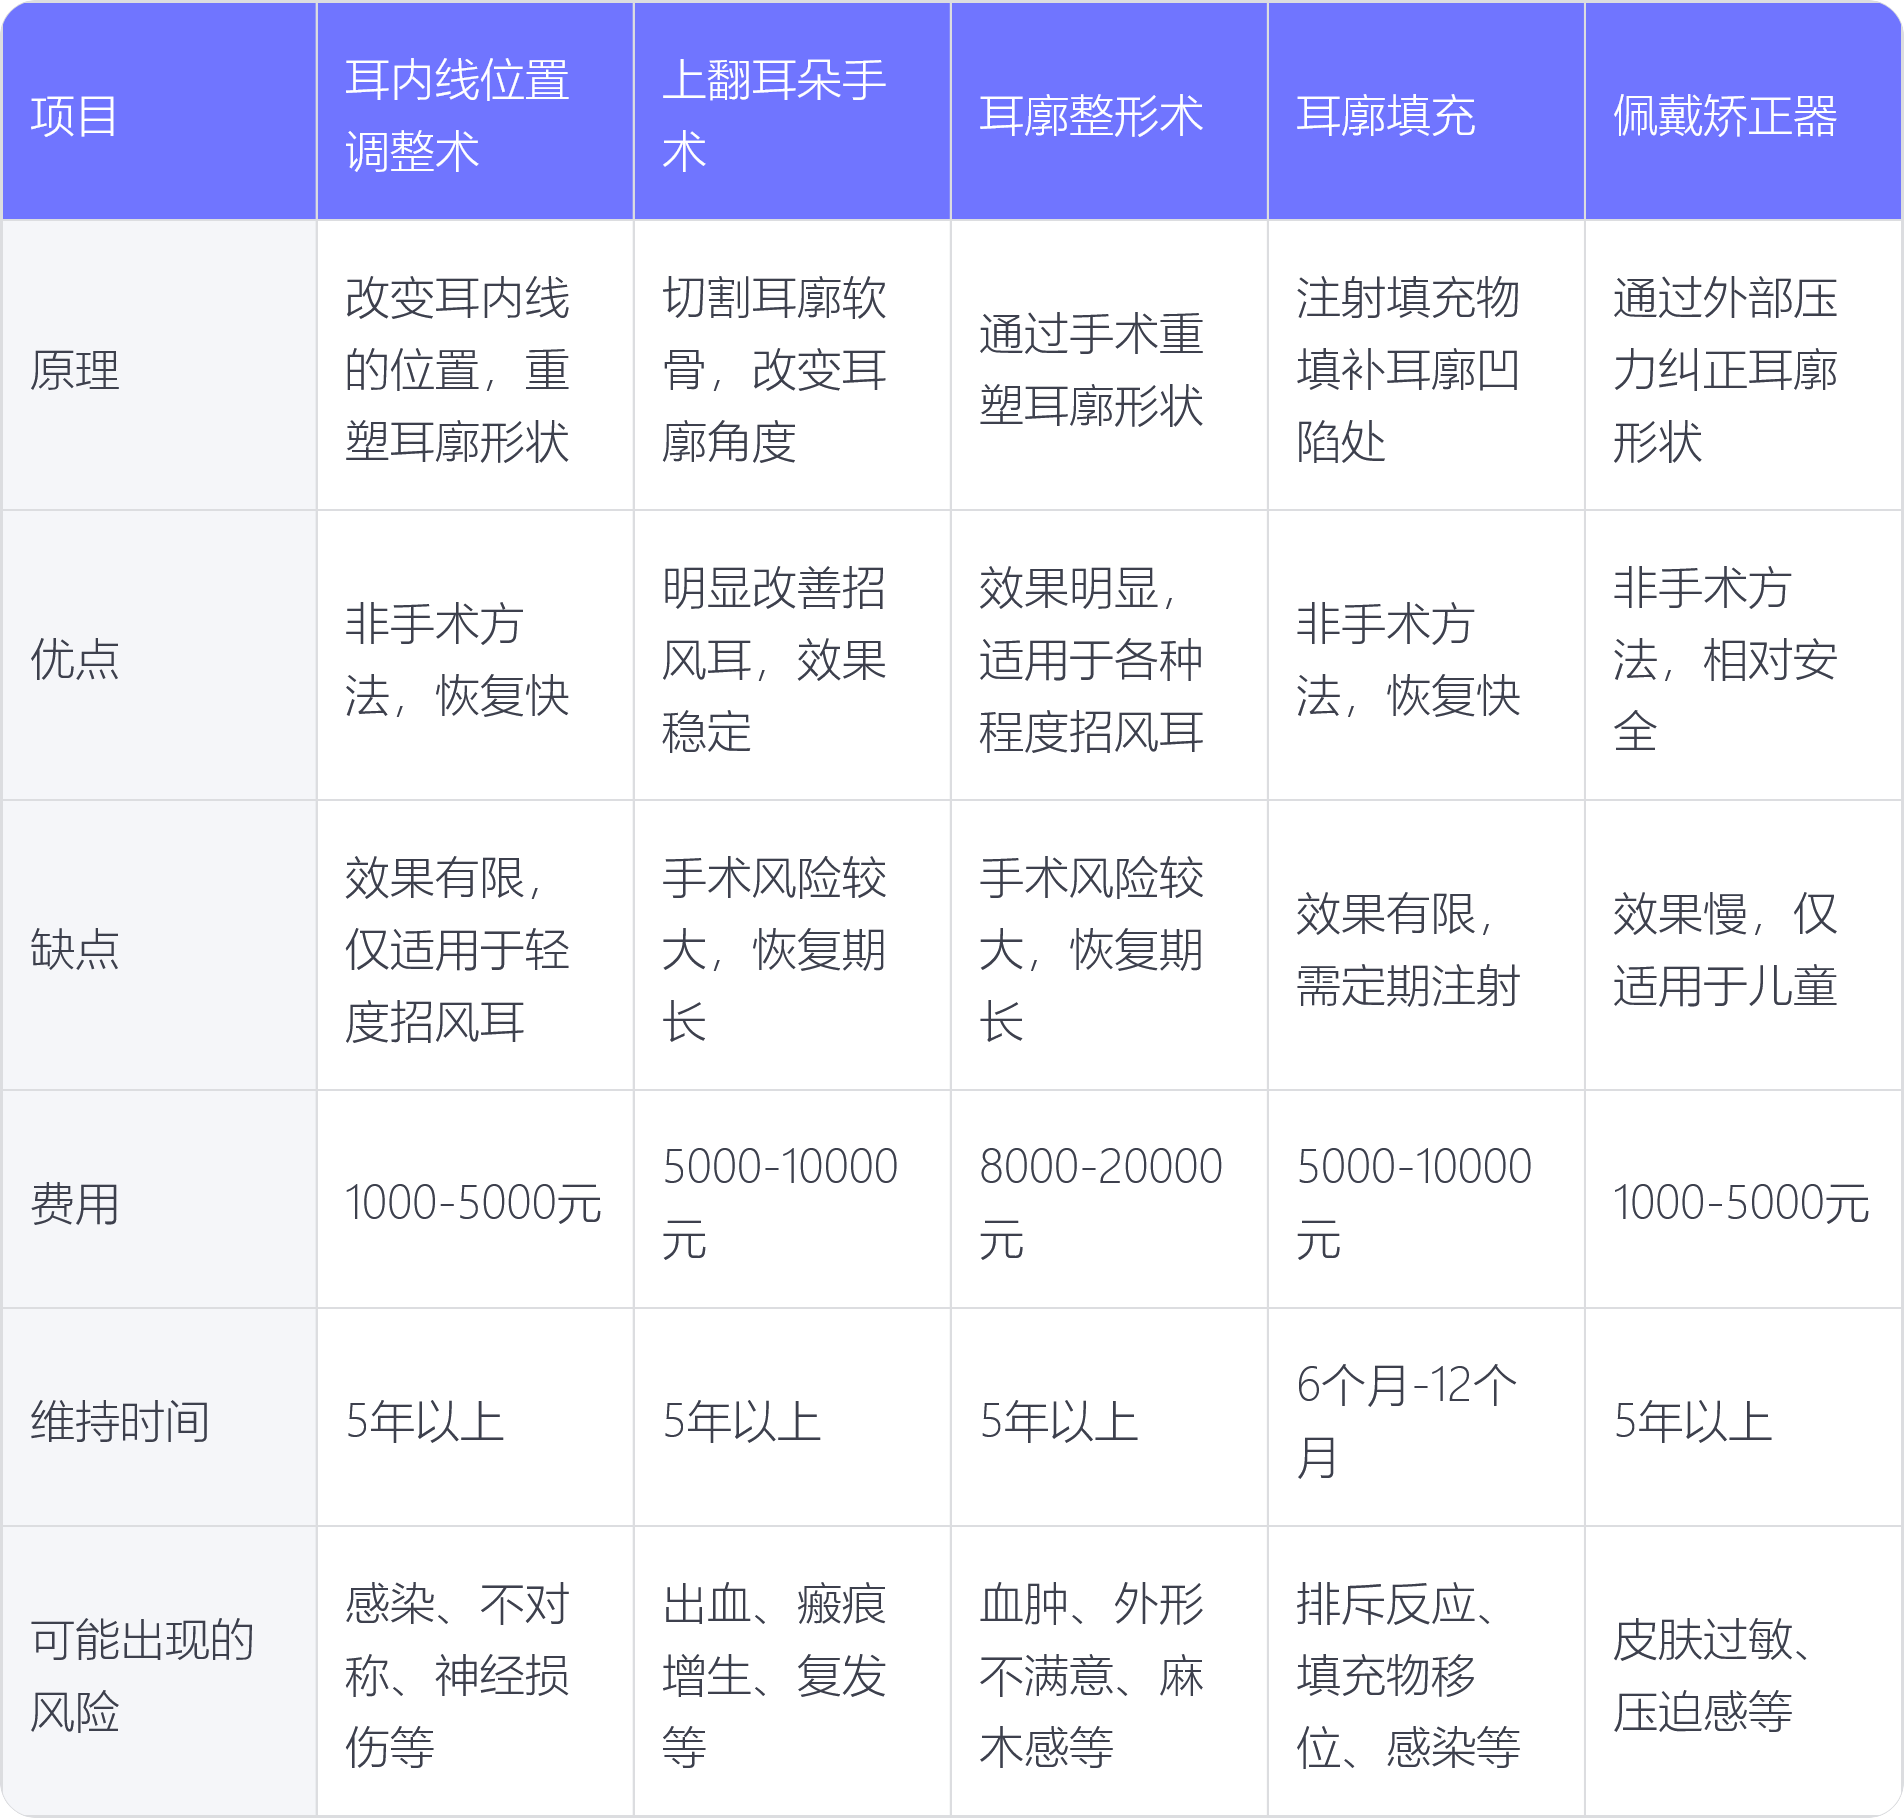Select the 佩戴矫正器 column header
The height and width of the screenshot is (1818, 1904).
[1743, 111]
